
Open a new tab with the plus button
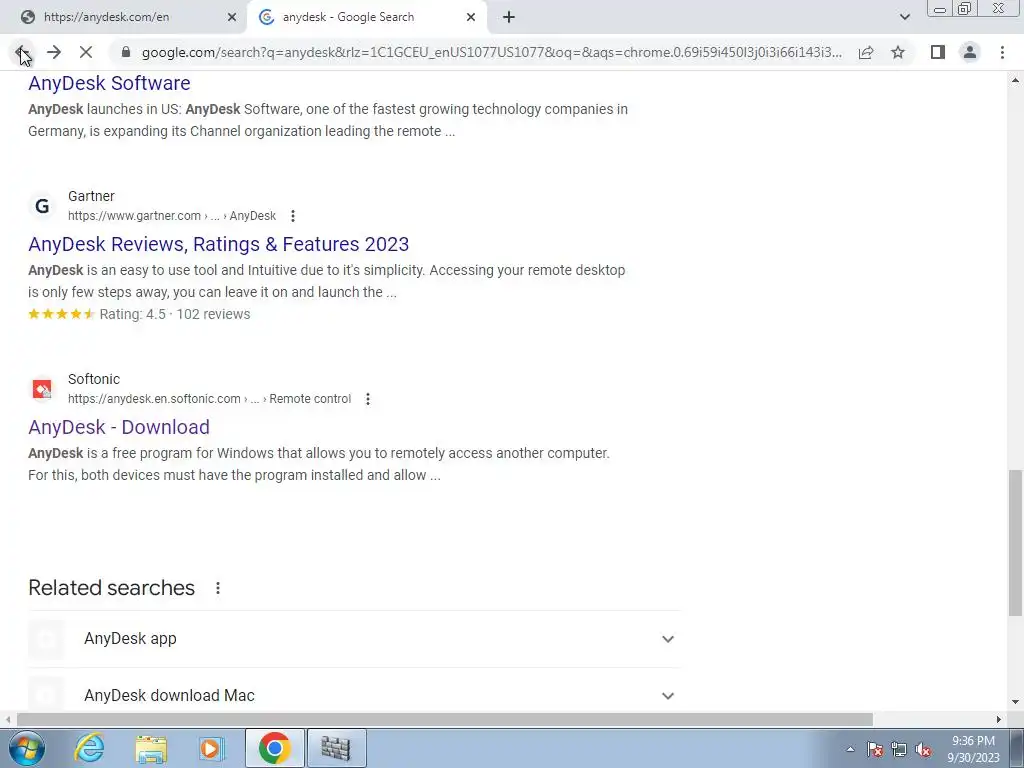pyautogui.click(x=509, y=17)
